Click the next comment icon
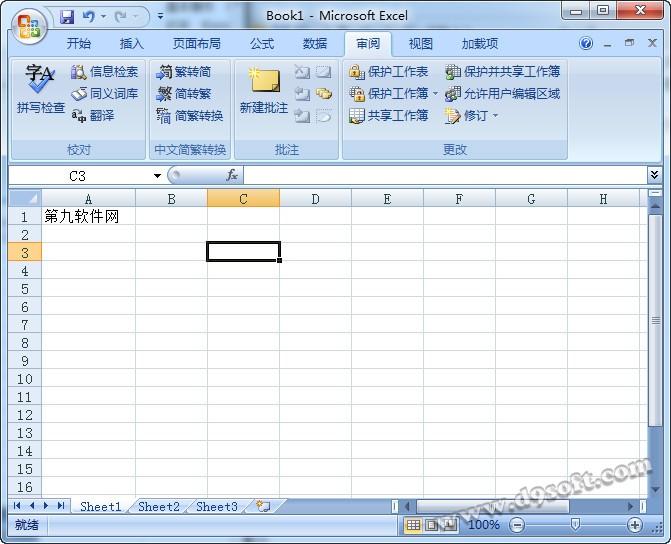The image size is (671, 544). click(x=302, y=116)
